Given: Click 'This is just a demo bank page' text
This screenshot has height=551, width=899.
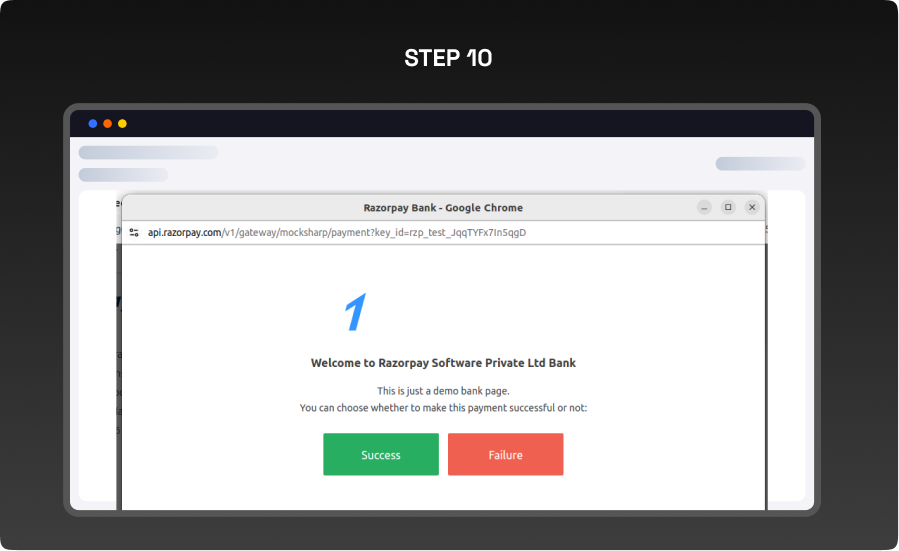Looking at the screenshot, I should [x=443, y=391].
